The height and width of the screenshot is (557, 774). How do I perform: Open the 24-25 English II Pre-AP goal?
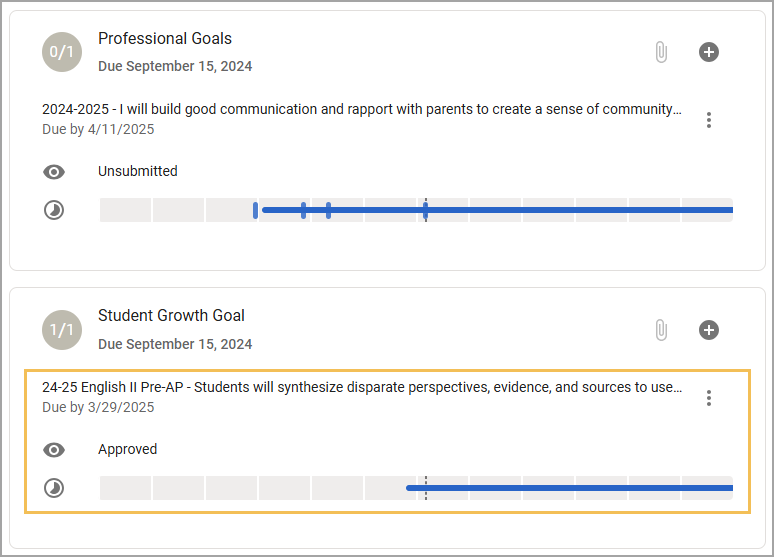(x=362, y=387)
